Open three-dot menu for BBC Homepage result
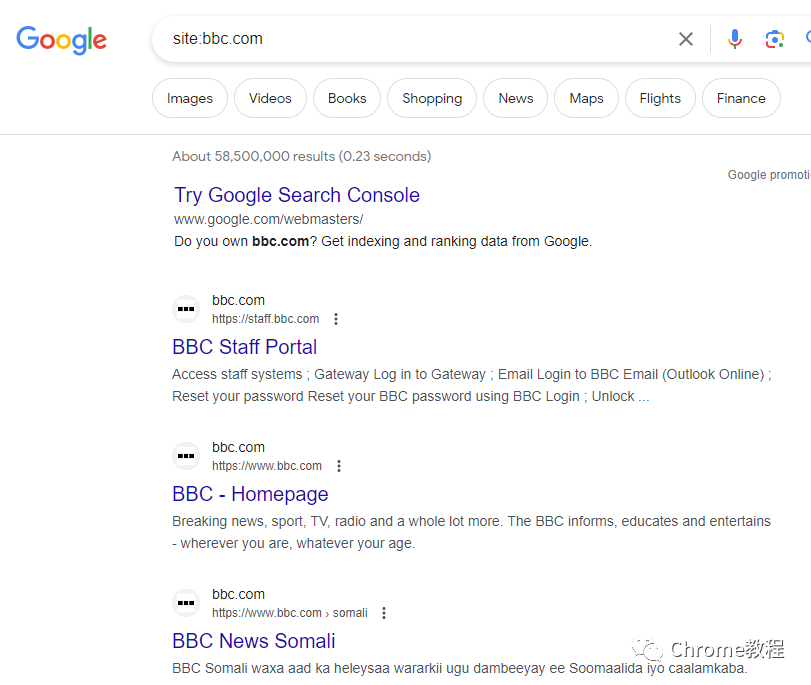Screen dimensions: 811x685 (339, 466)
